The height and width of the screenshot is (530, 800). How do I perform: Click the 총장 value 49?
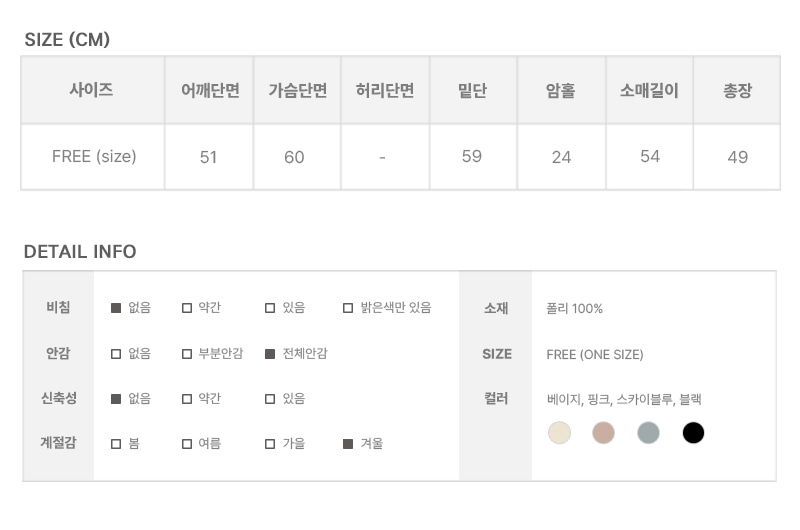point(738,157)
